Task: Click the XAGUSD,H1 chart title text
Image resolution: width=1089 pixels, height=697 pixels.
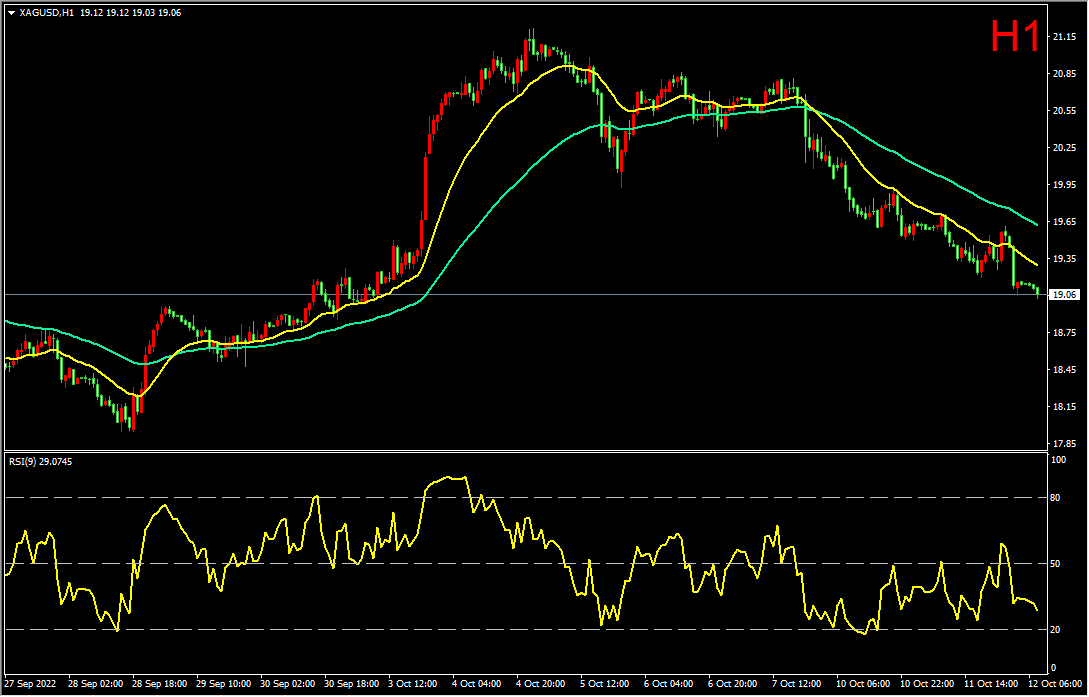Action: (47, 12)
